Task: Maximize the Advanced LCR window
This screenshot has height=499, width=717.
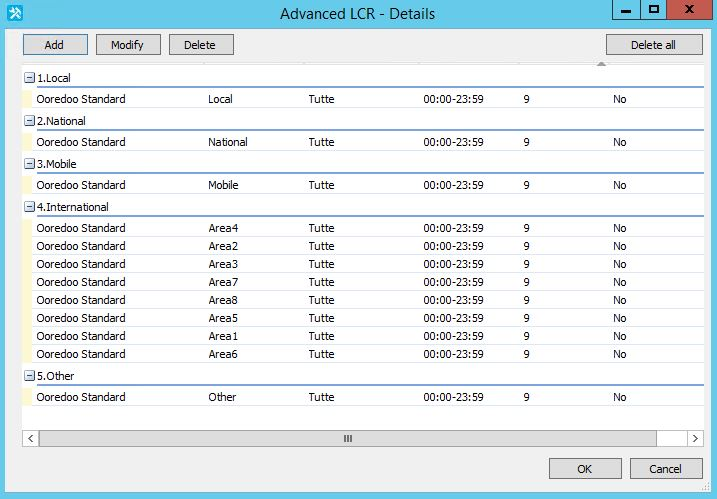Action: pos(654,10)
